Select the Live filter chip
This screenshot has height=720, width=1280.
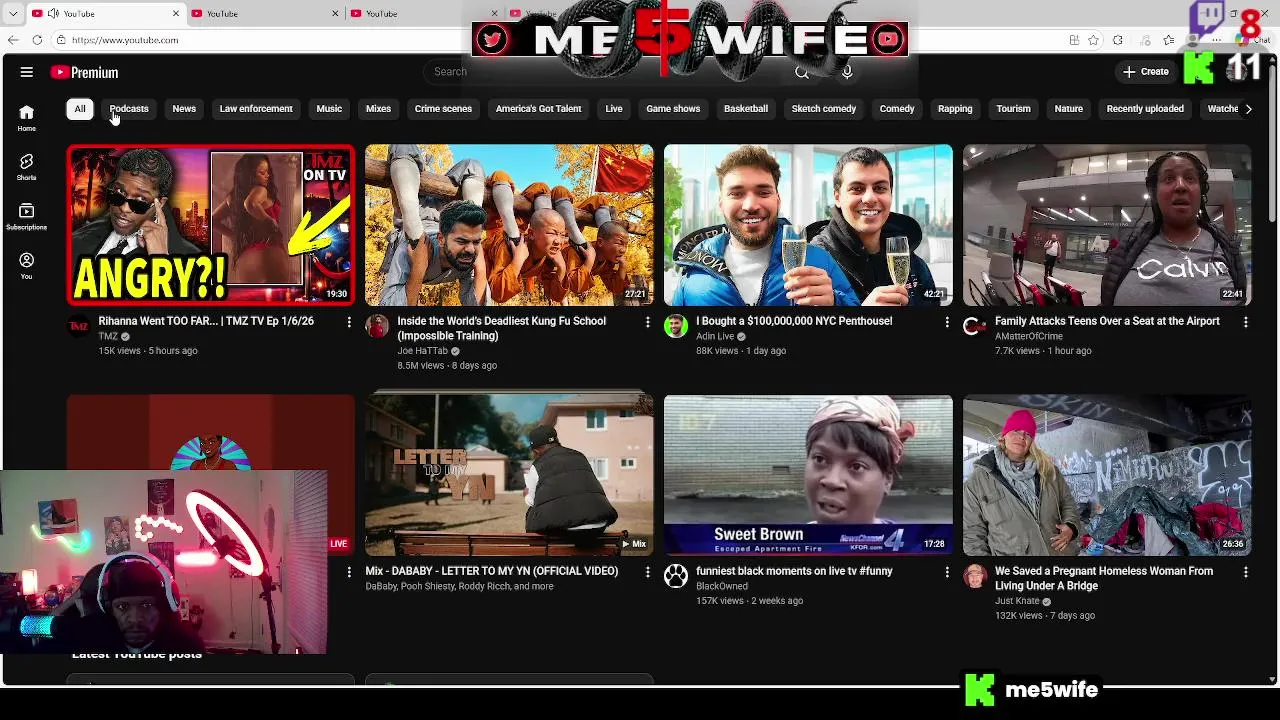click(x=614, y=109)
